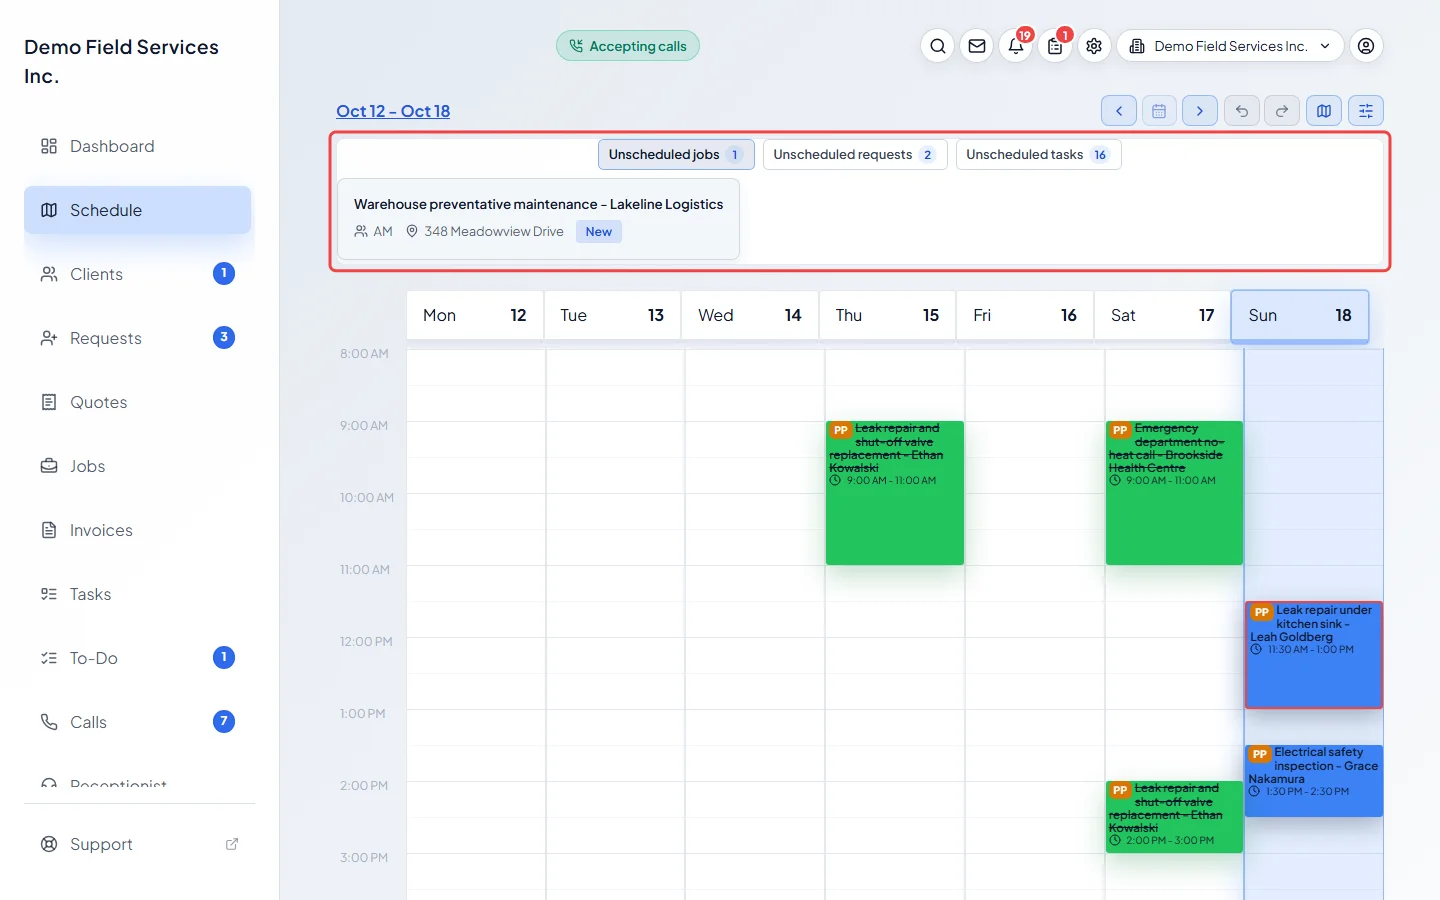1440x900 pixels.
Task: Open Warehouse preventative maintenance job card
Action: [x=538, y=218]
